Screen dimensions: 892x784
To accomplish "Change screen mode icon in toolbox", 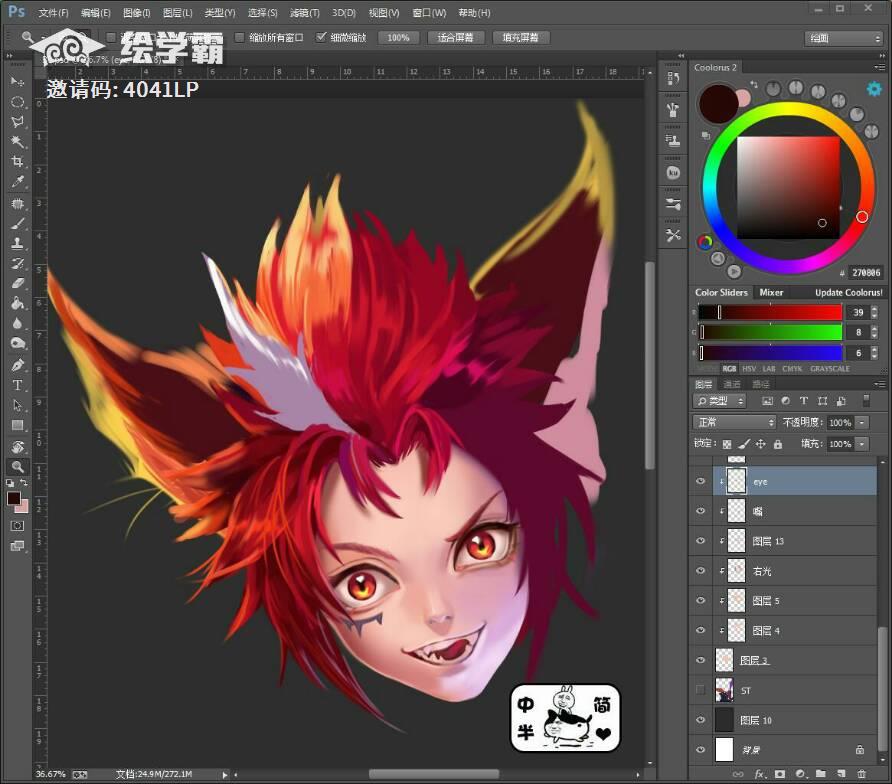I will tap(17, 546).
